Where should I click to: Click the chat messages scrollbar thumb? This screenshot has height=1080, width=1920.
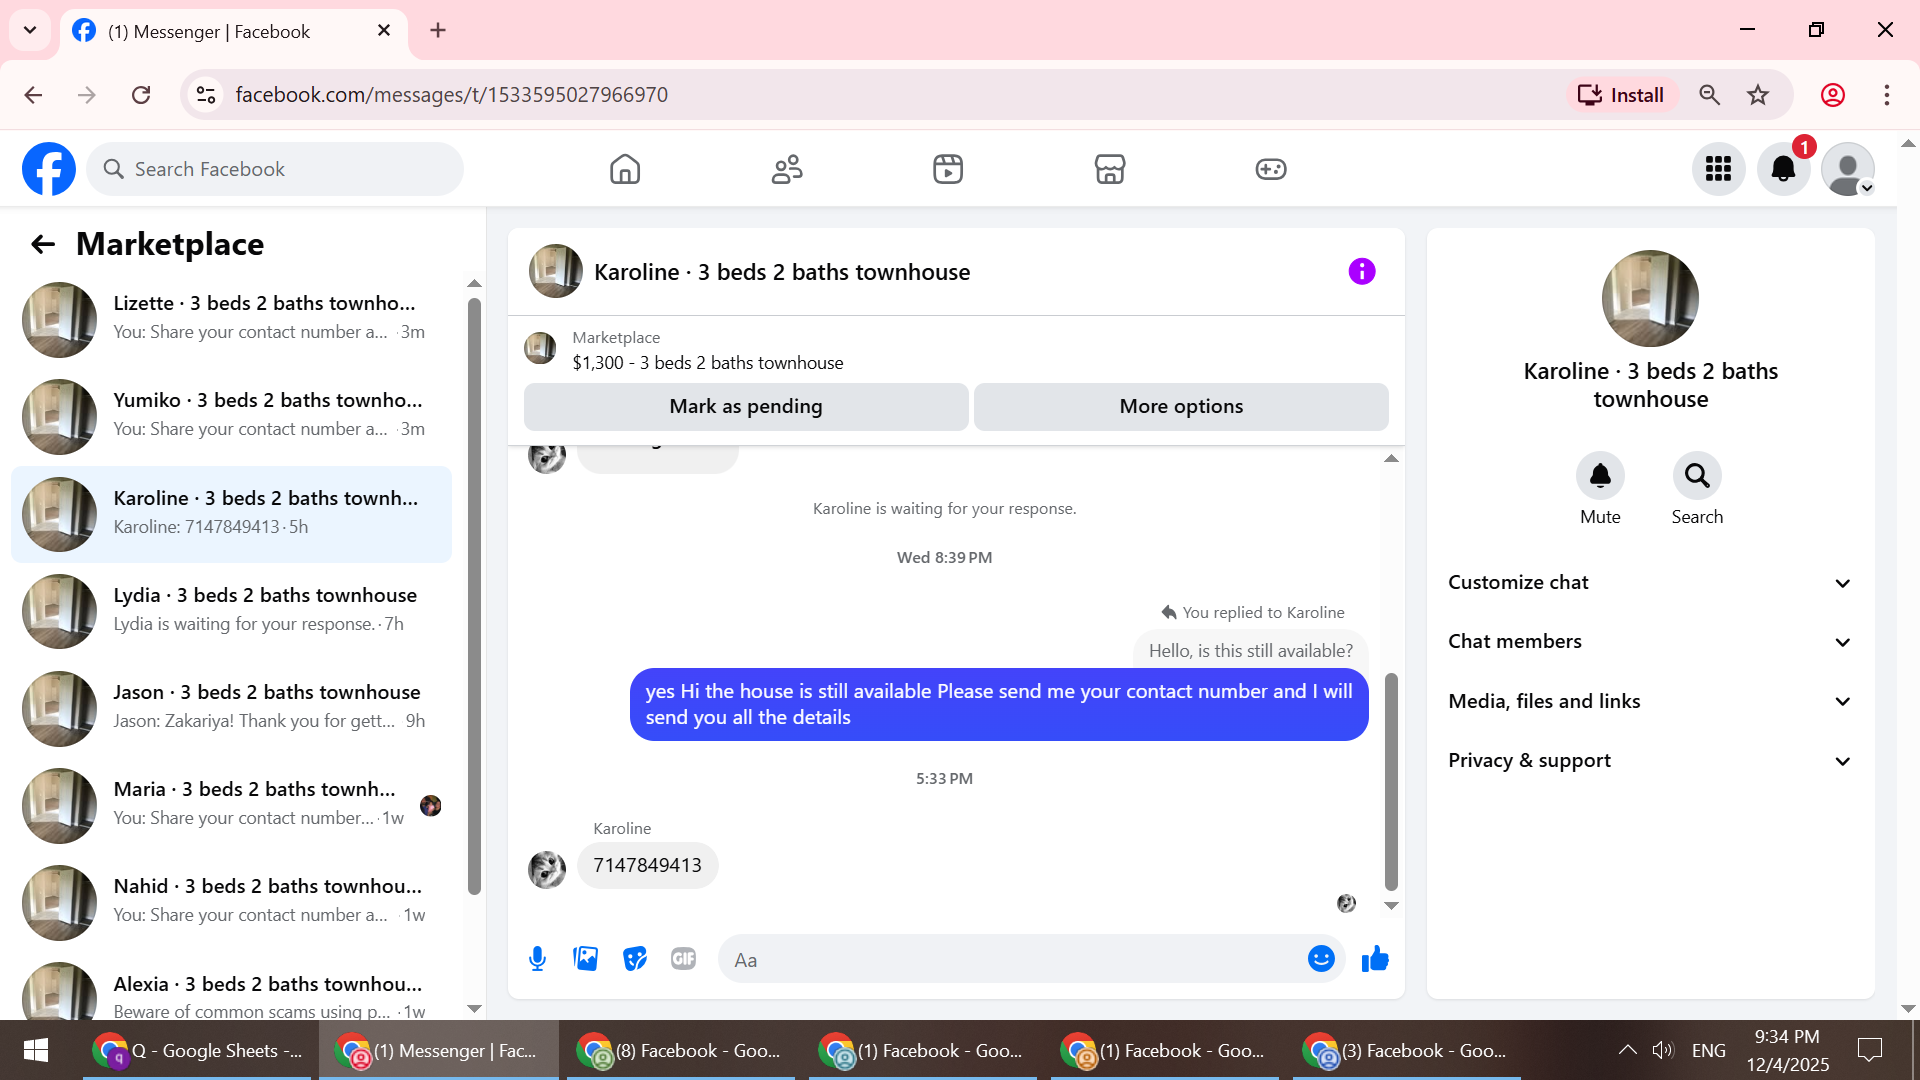click(1390, 780)
